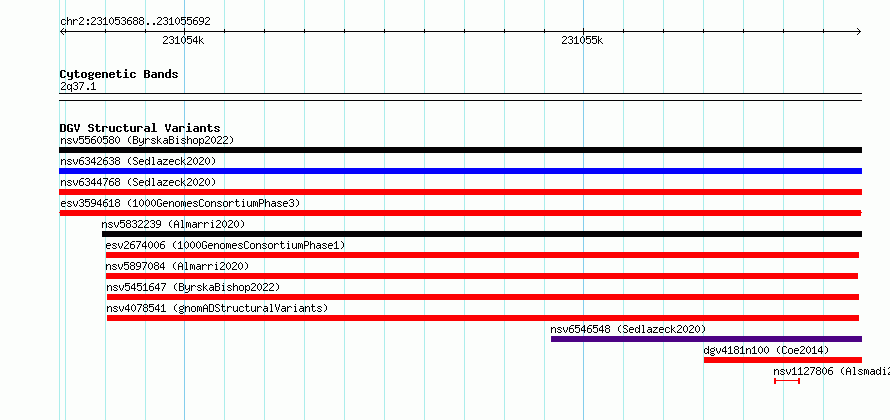Select the red nsv5897084 variant bar
The height and width of the screenshot is (420, 890).
tap(482, 276)
